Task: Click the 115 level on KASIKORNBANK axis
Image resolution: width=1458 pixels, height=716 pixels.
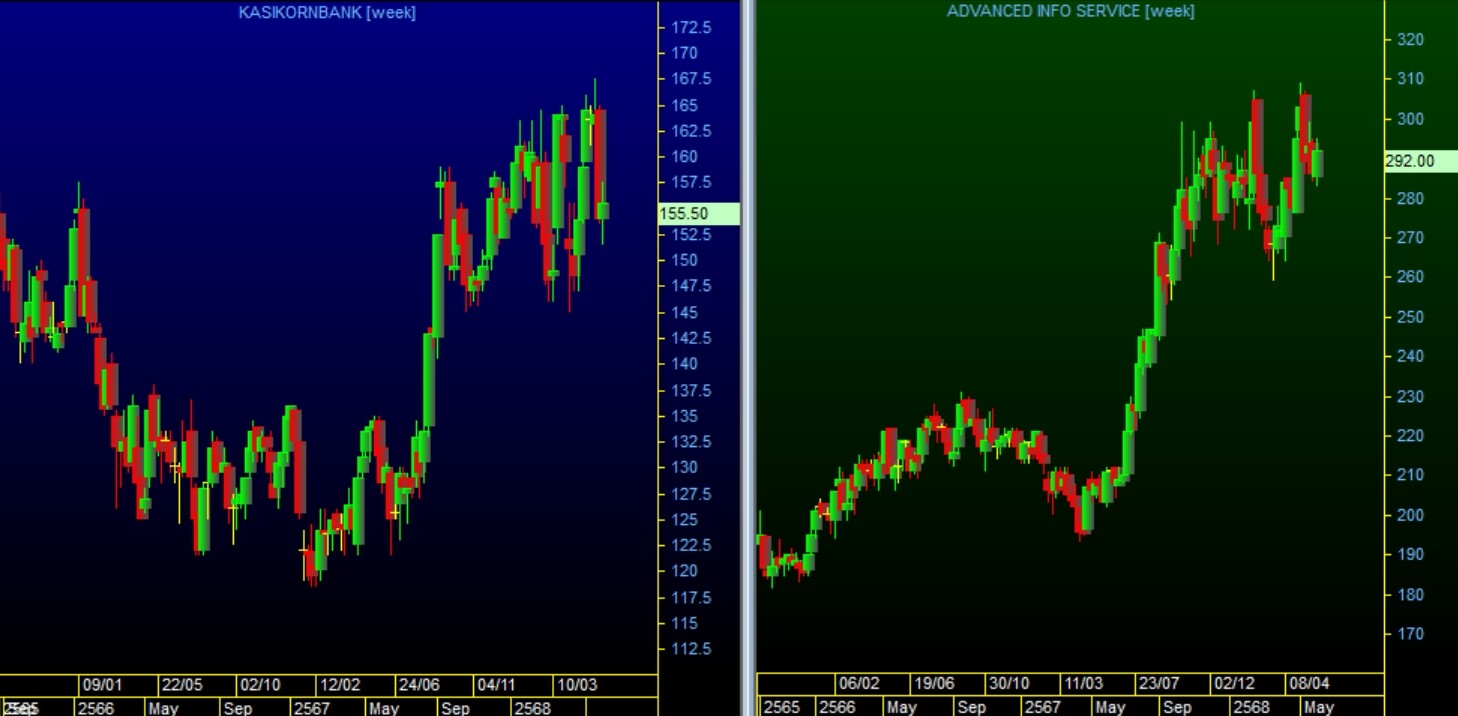Action: (x=685, y=623)
